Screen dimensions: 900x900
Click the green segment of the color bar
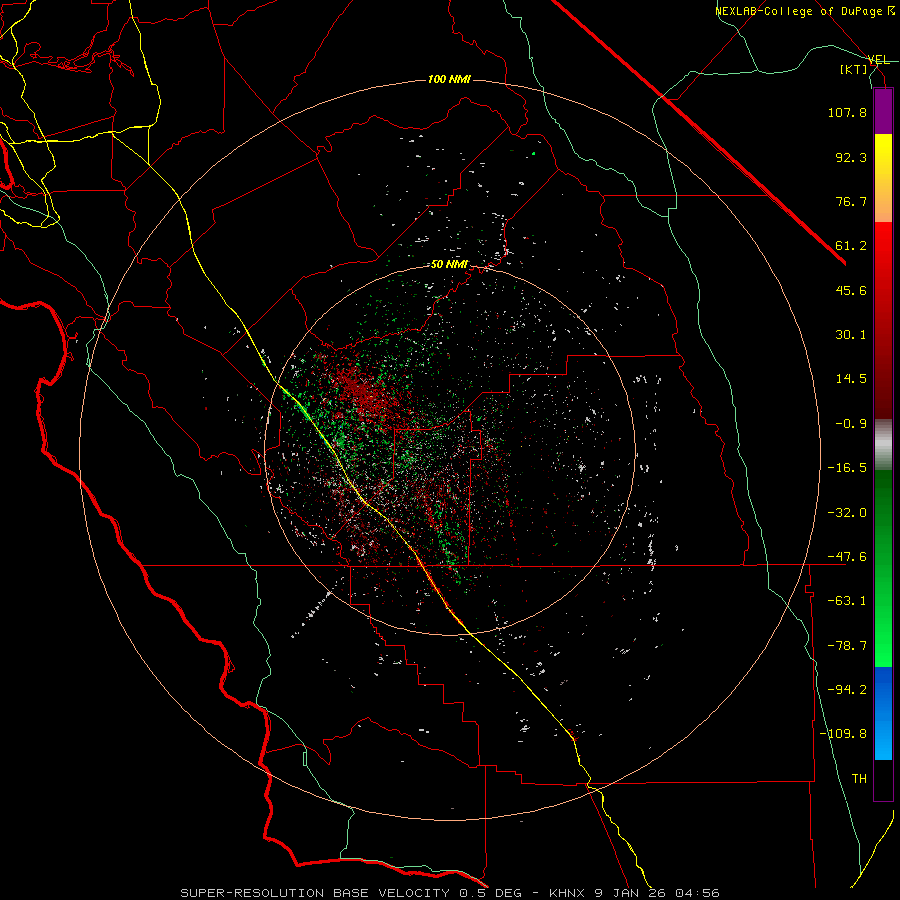[x=883, y=568]
